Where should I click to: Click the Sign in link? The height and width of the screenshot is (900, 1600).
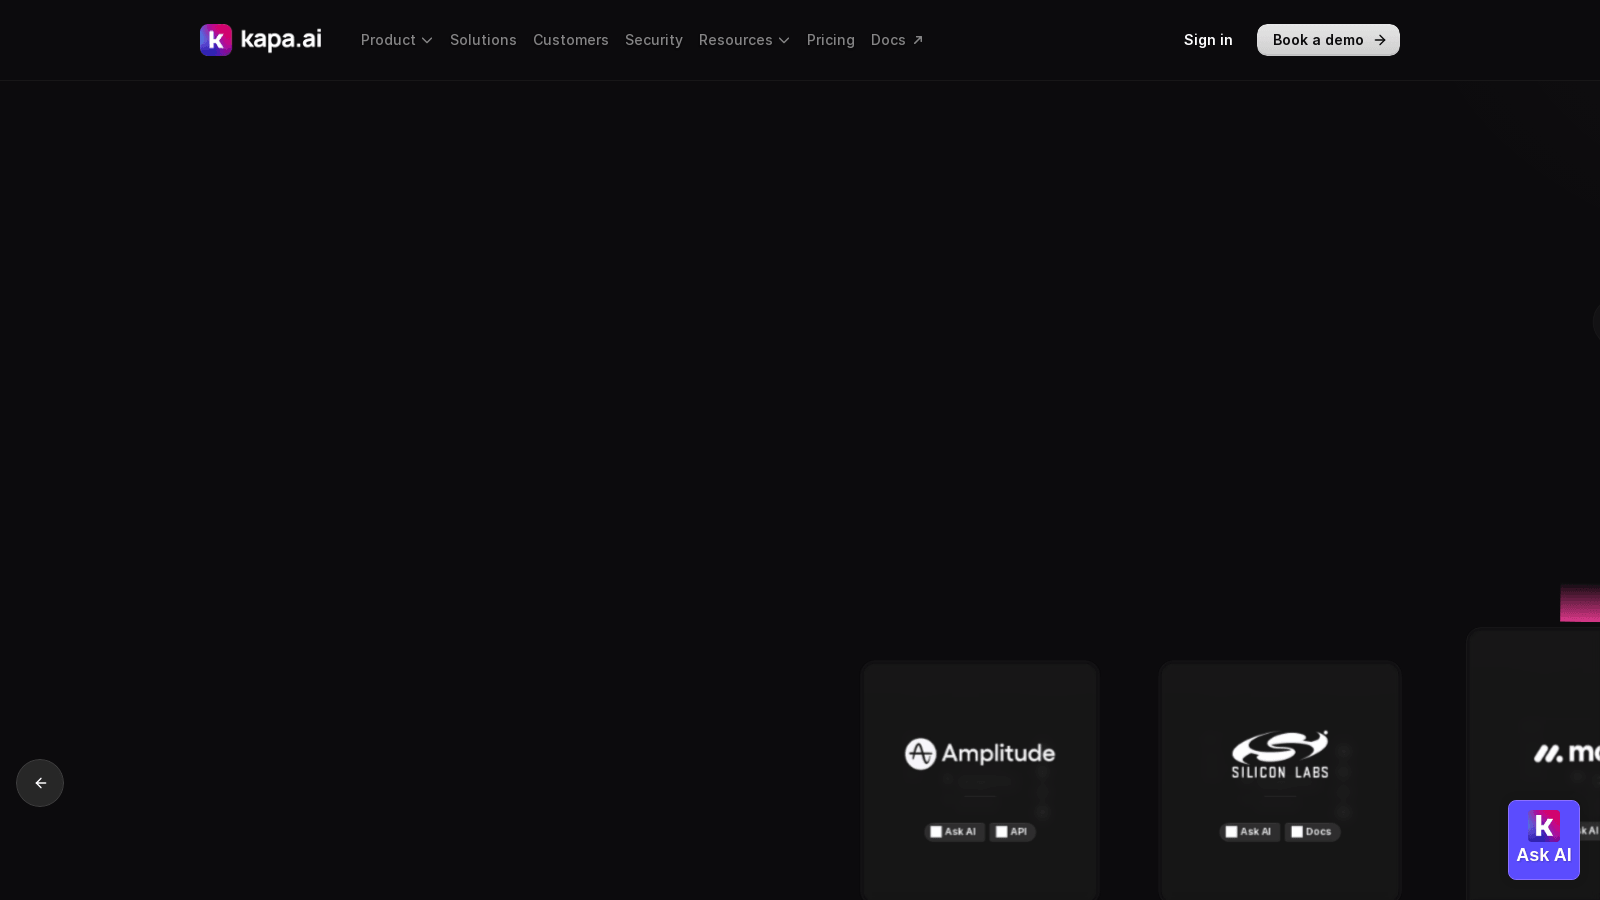1208,40
